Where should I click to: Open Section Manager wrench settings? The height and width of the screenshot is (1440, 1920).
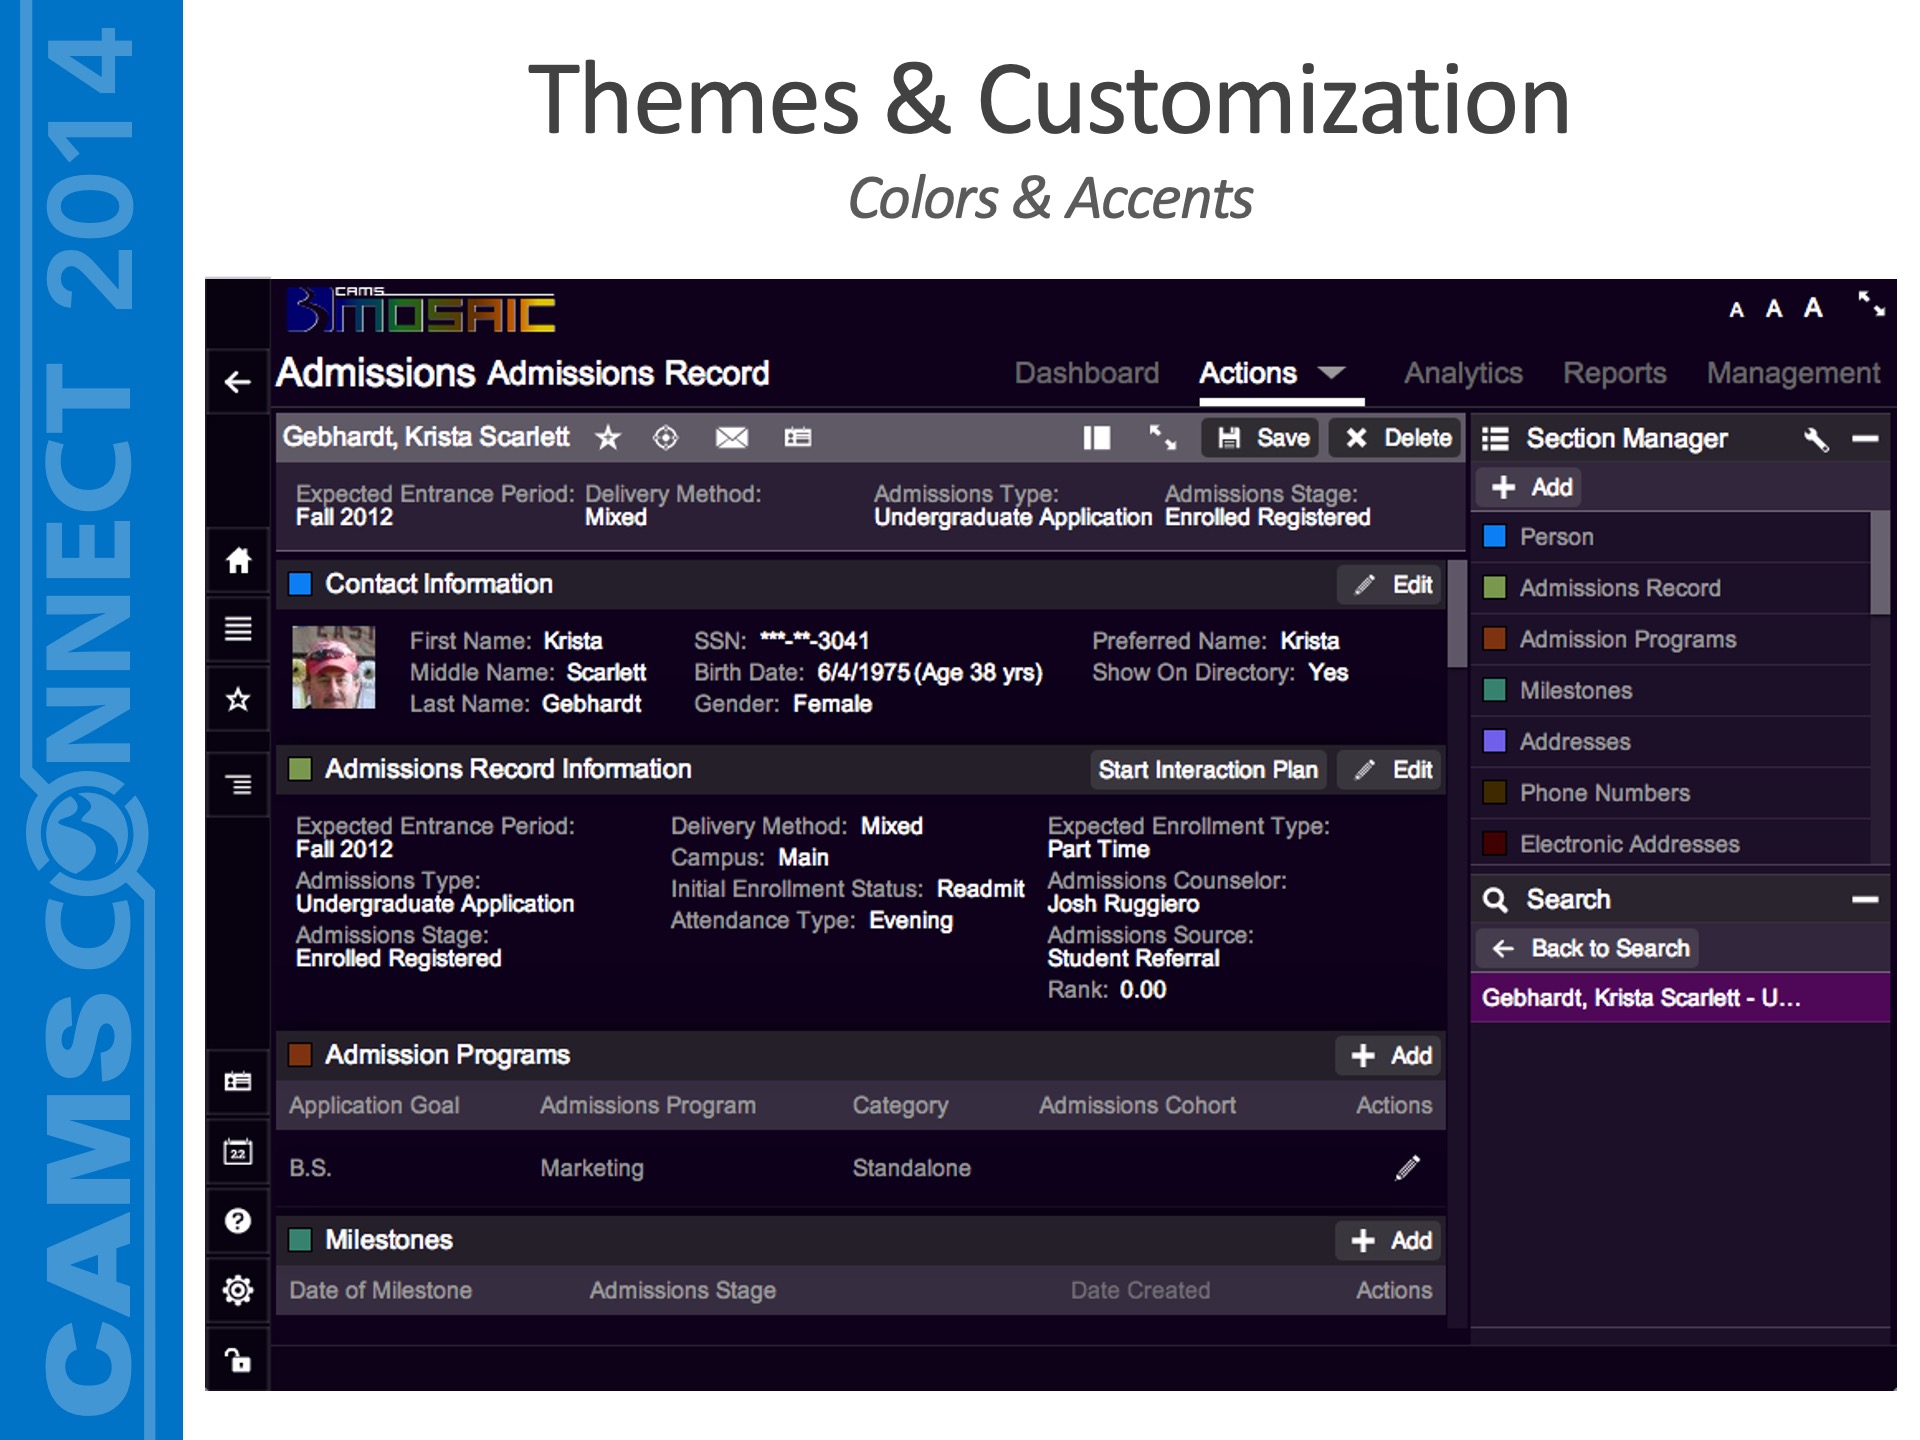pyautogui.click(x=1816, y=438)
